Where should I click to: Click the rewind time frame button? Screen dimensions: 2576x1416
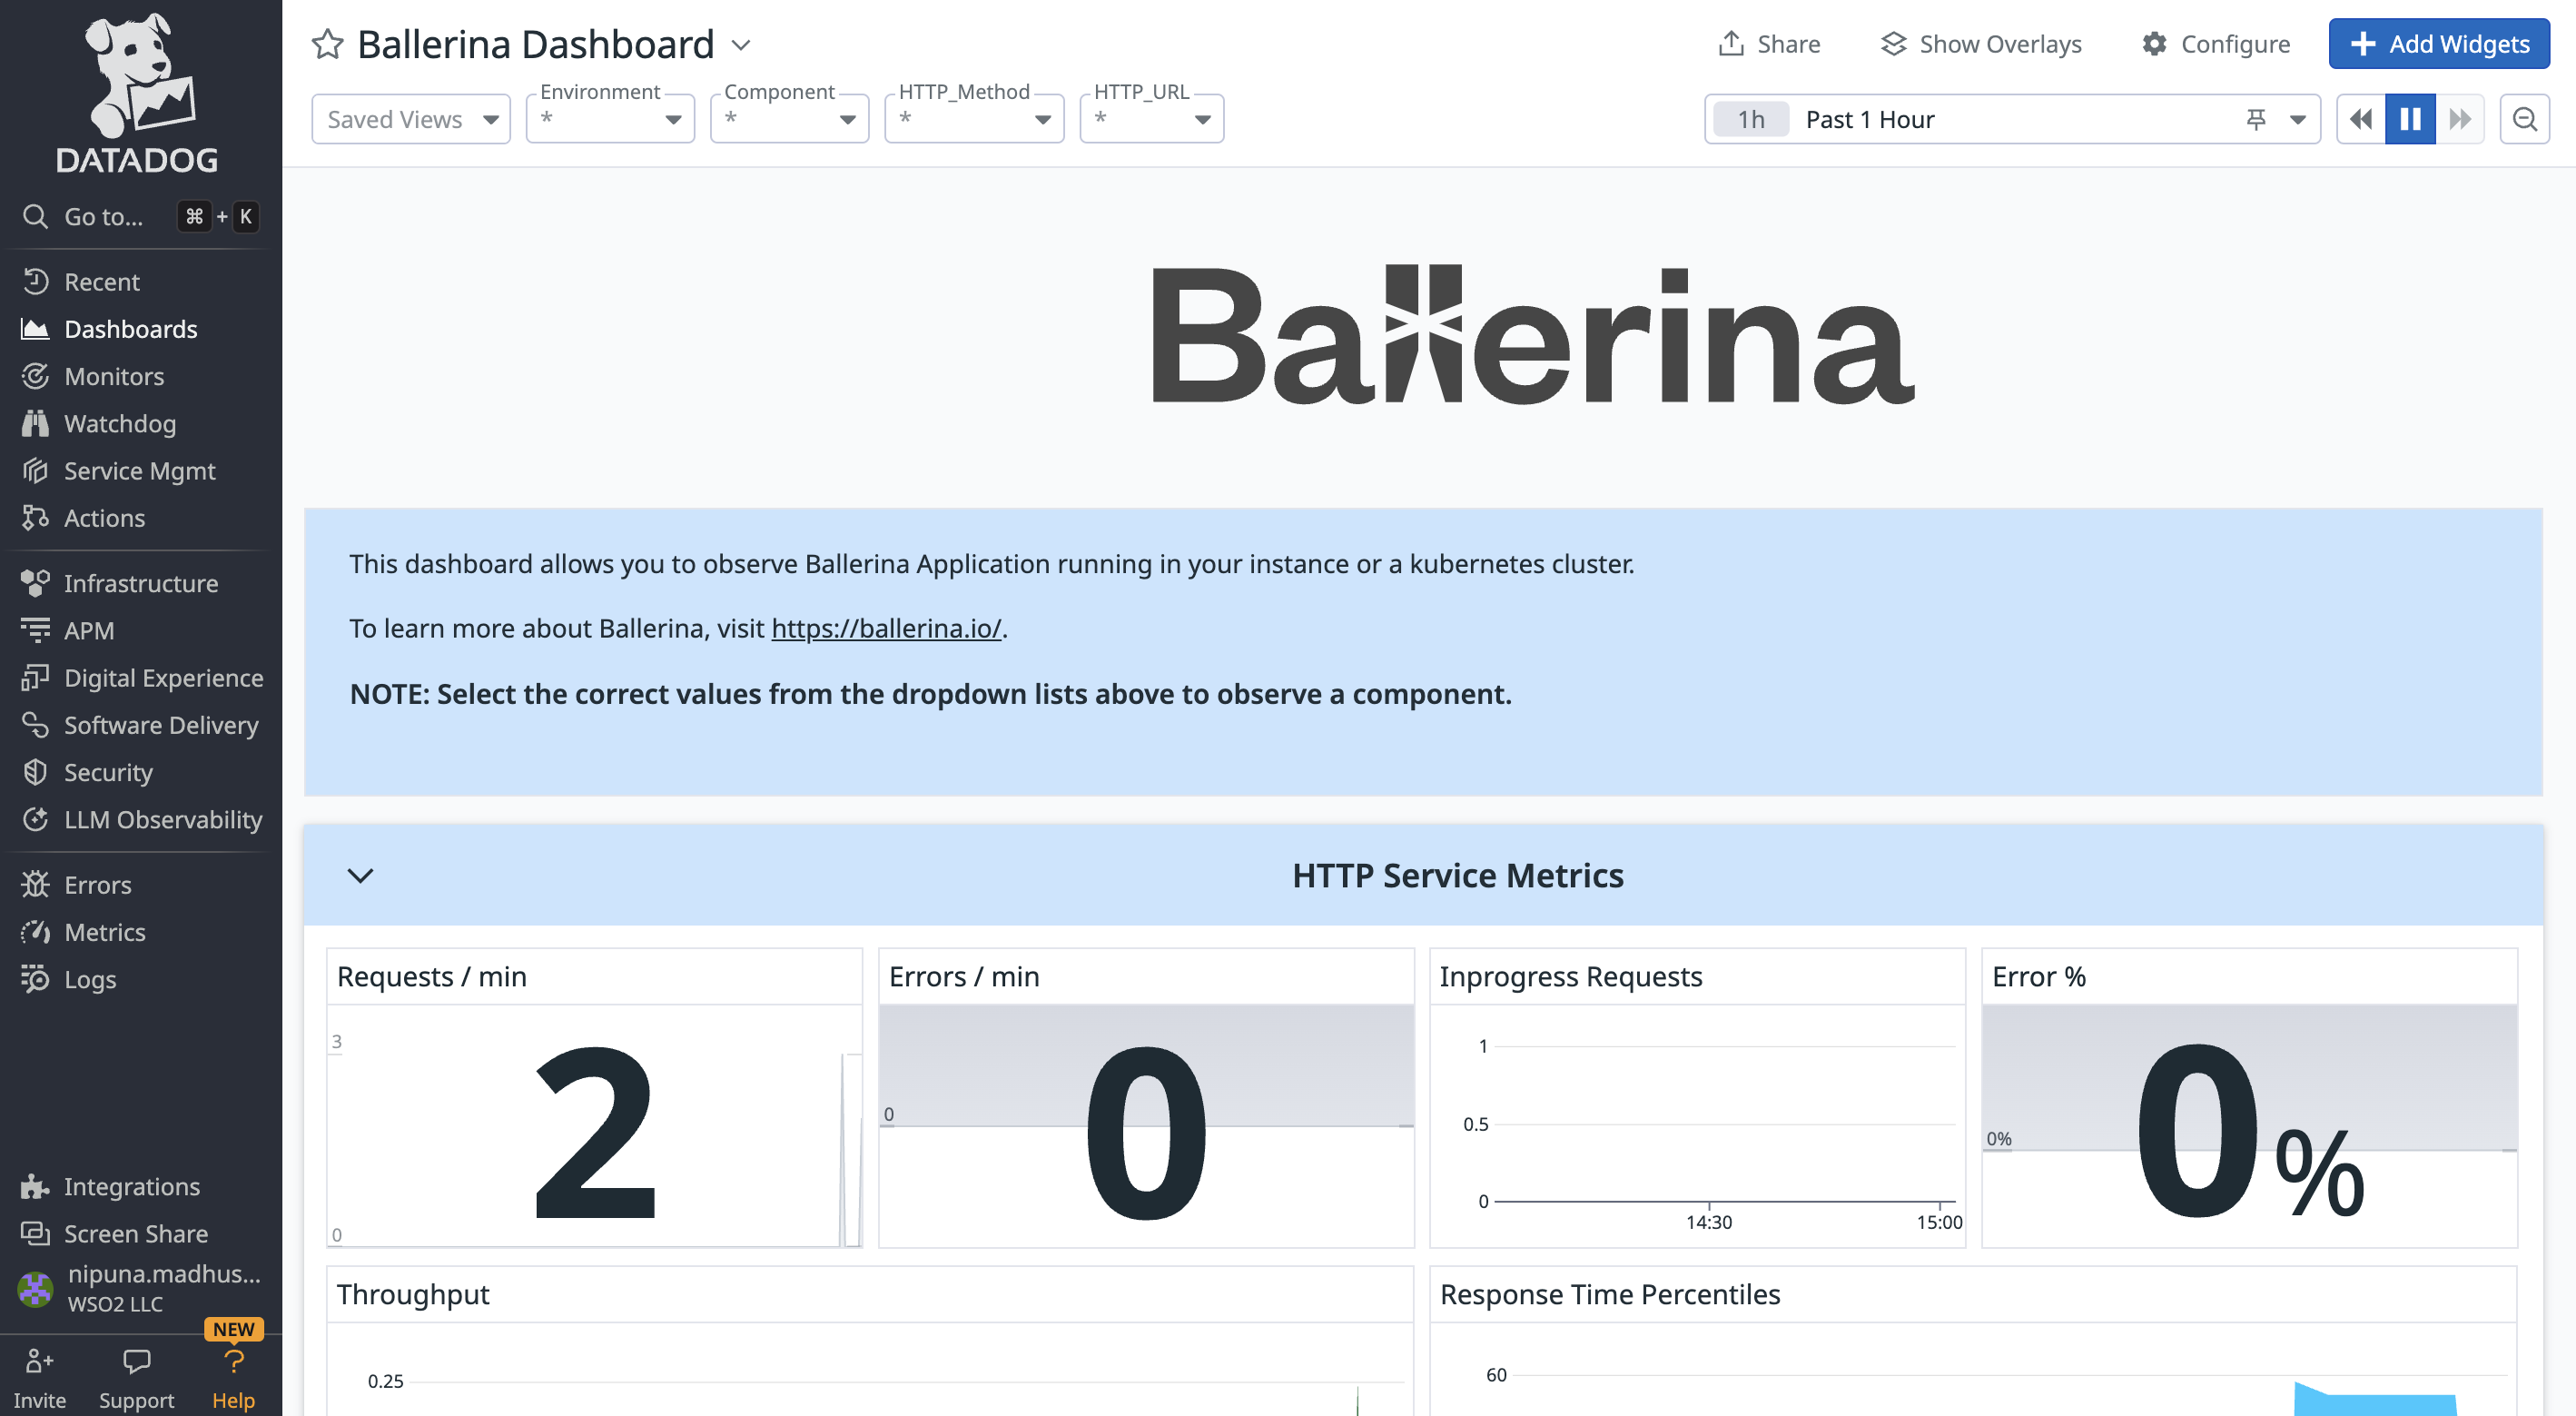point(2361,119)
